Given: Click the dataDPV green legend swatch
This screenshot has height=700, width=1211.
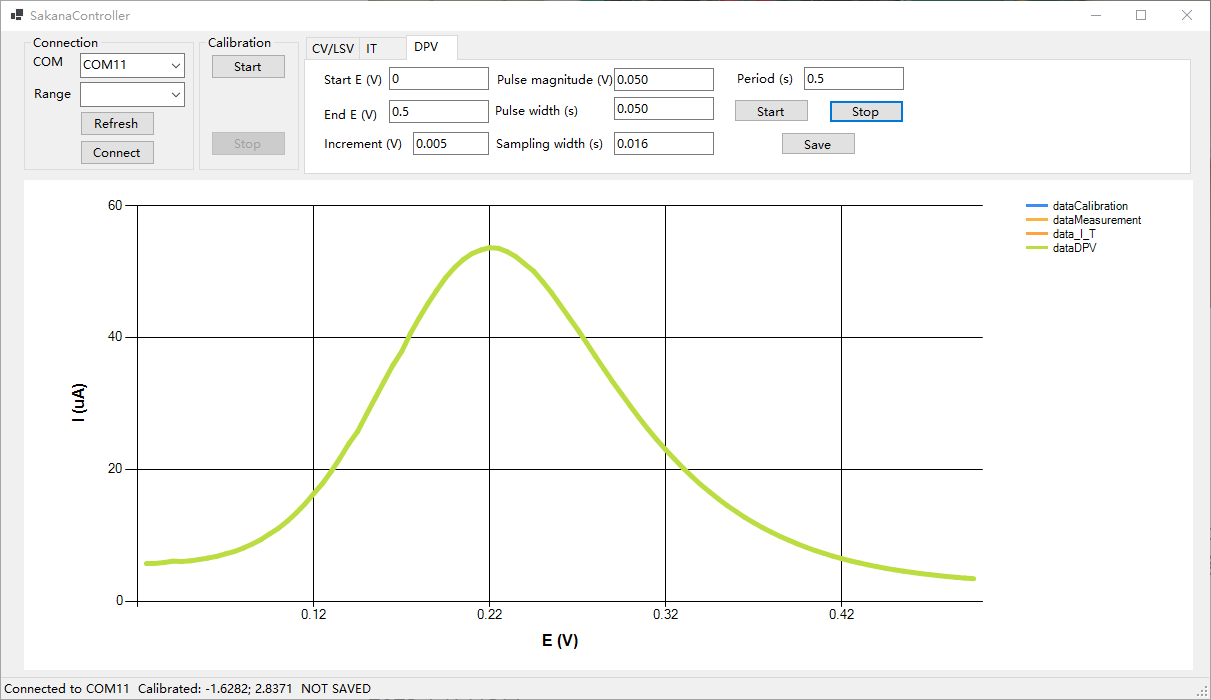Looking at the screenshot, I should [x=1037, y=248].
